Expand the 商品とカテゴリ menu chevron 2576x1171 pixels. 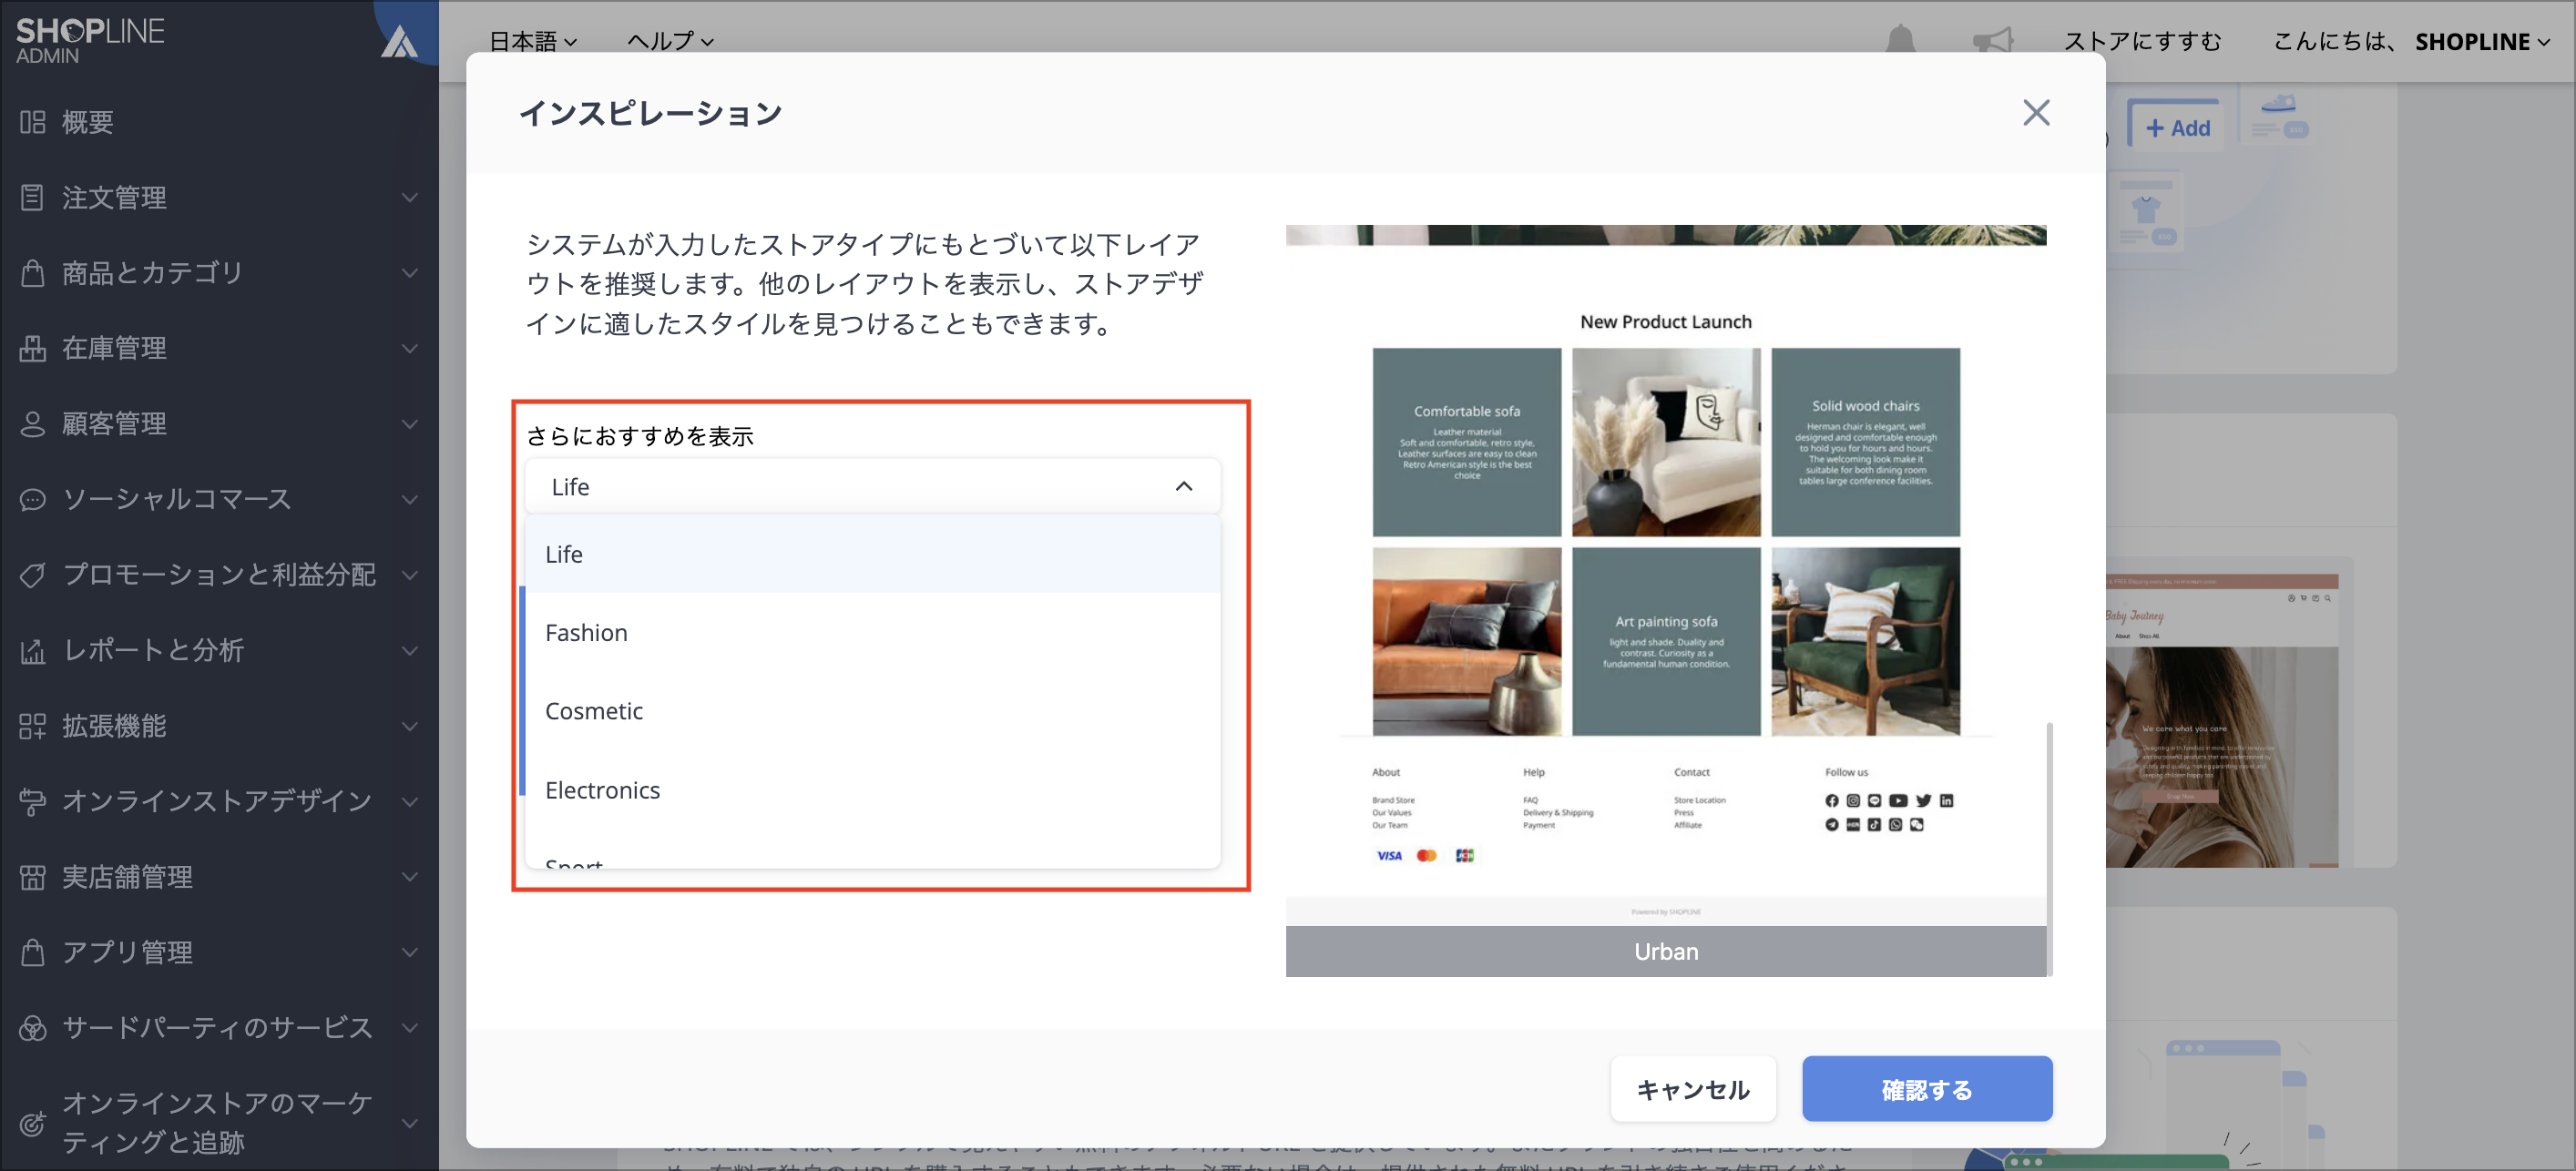coord(410,273)
